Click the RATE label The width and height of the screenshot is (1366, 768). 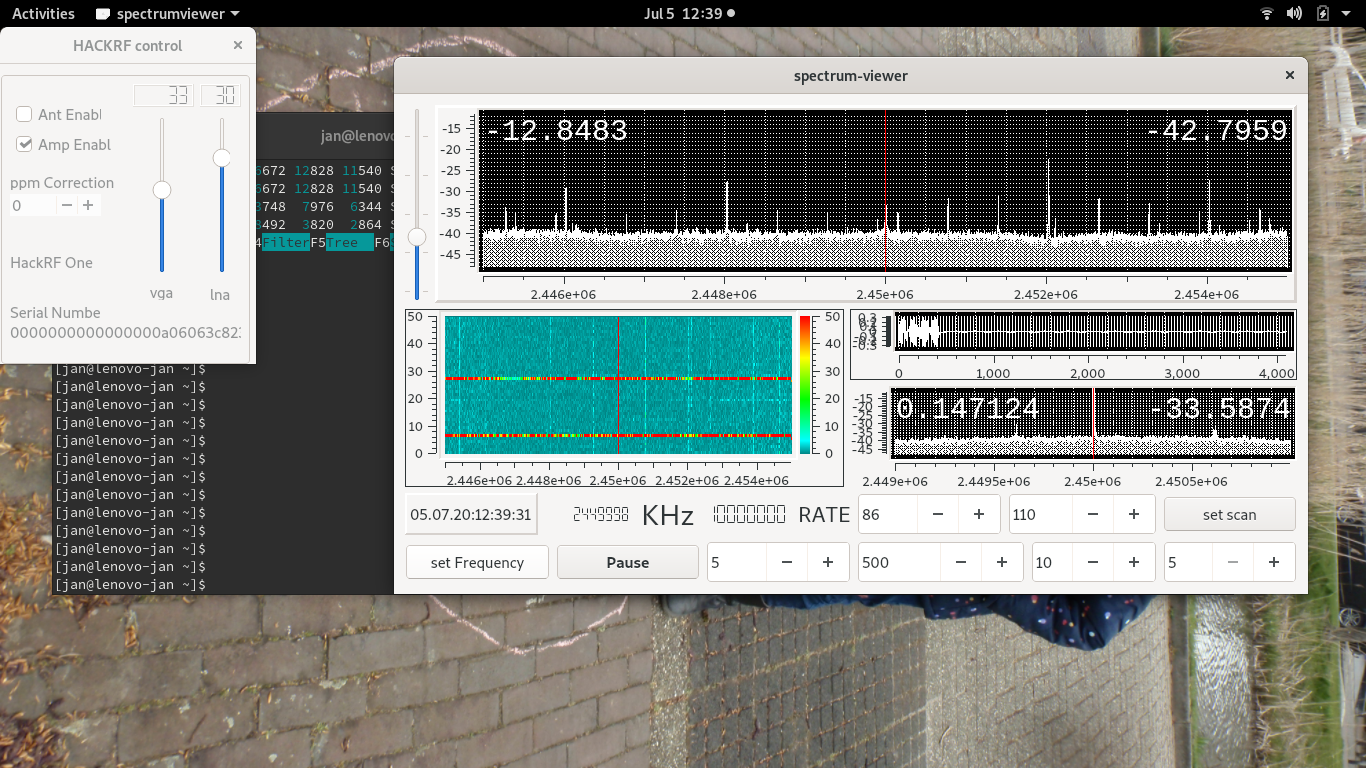point(824,515)
